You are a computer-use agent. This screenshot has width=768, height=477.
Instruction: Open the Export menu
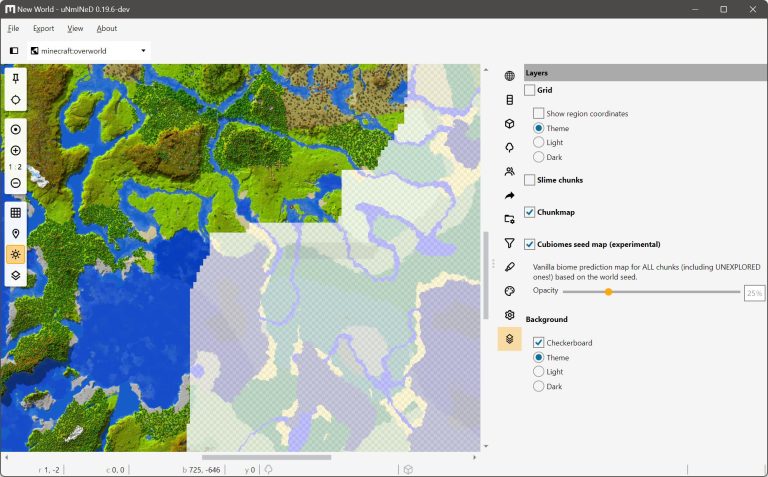coord(44,28)
